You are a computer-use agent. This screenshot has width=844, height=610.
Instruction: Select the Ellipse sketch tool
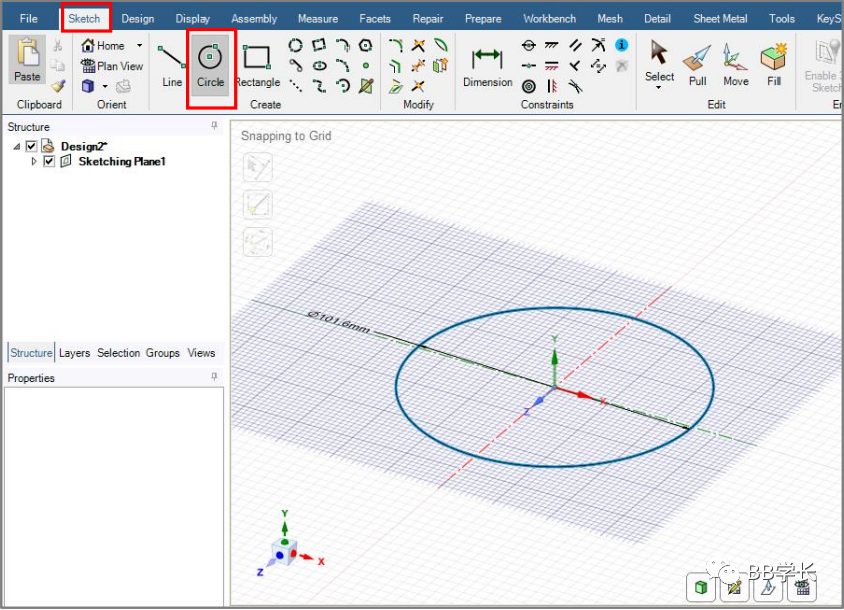click(320, 66)
